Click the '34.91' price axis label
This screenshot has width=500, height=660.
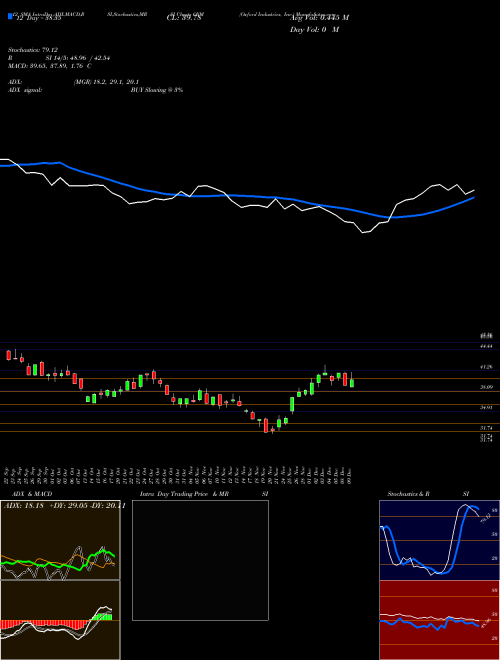(486, 407)
